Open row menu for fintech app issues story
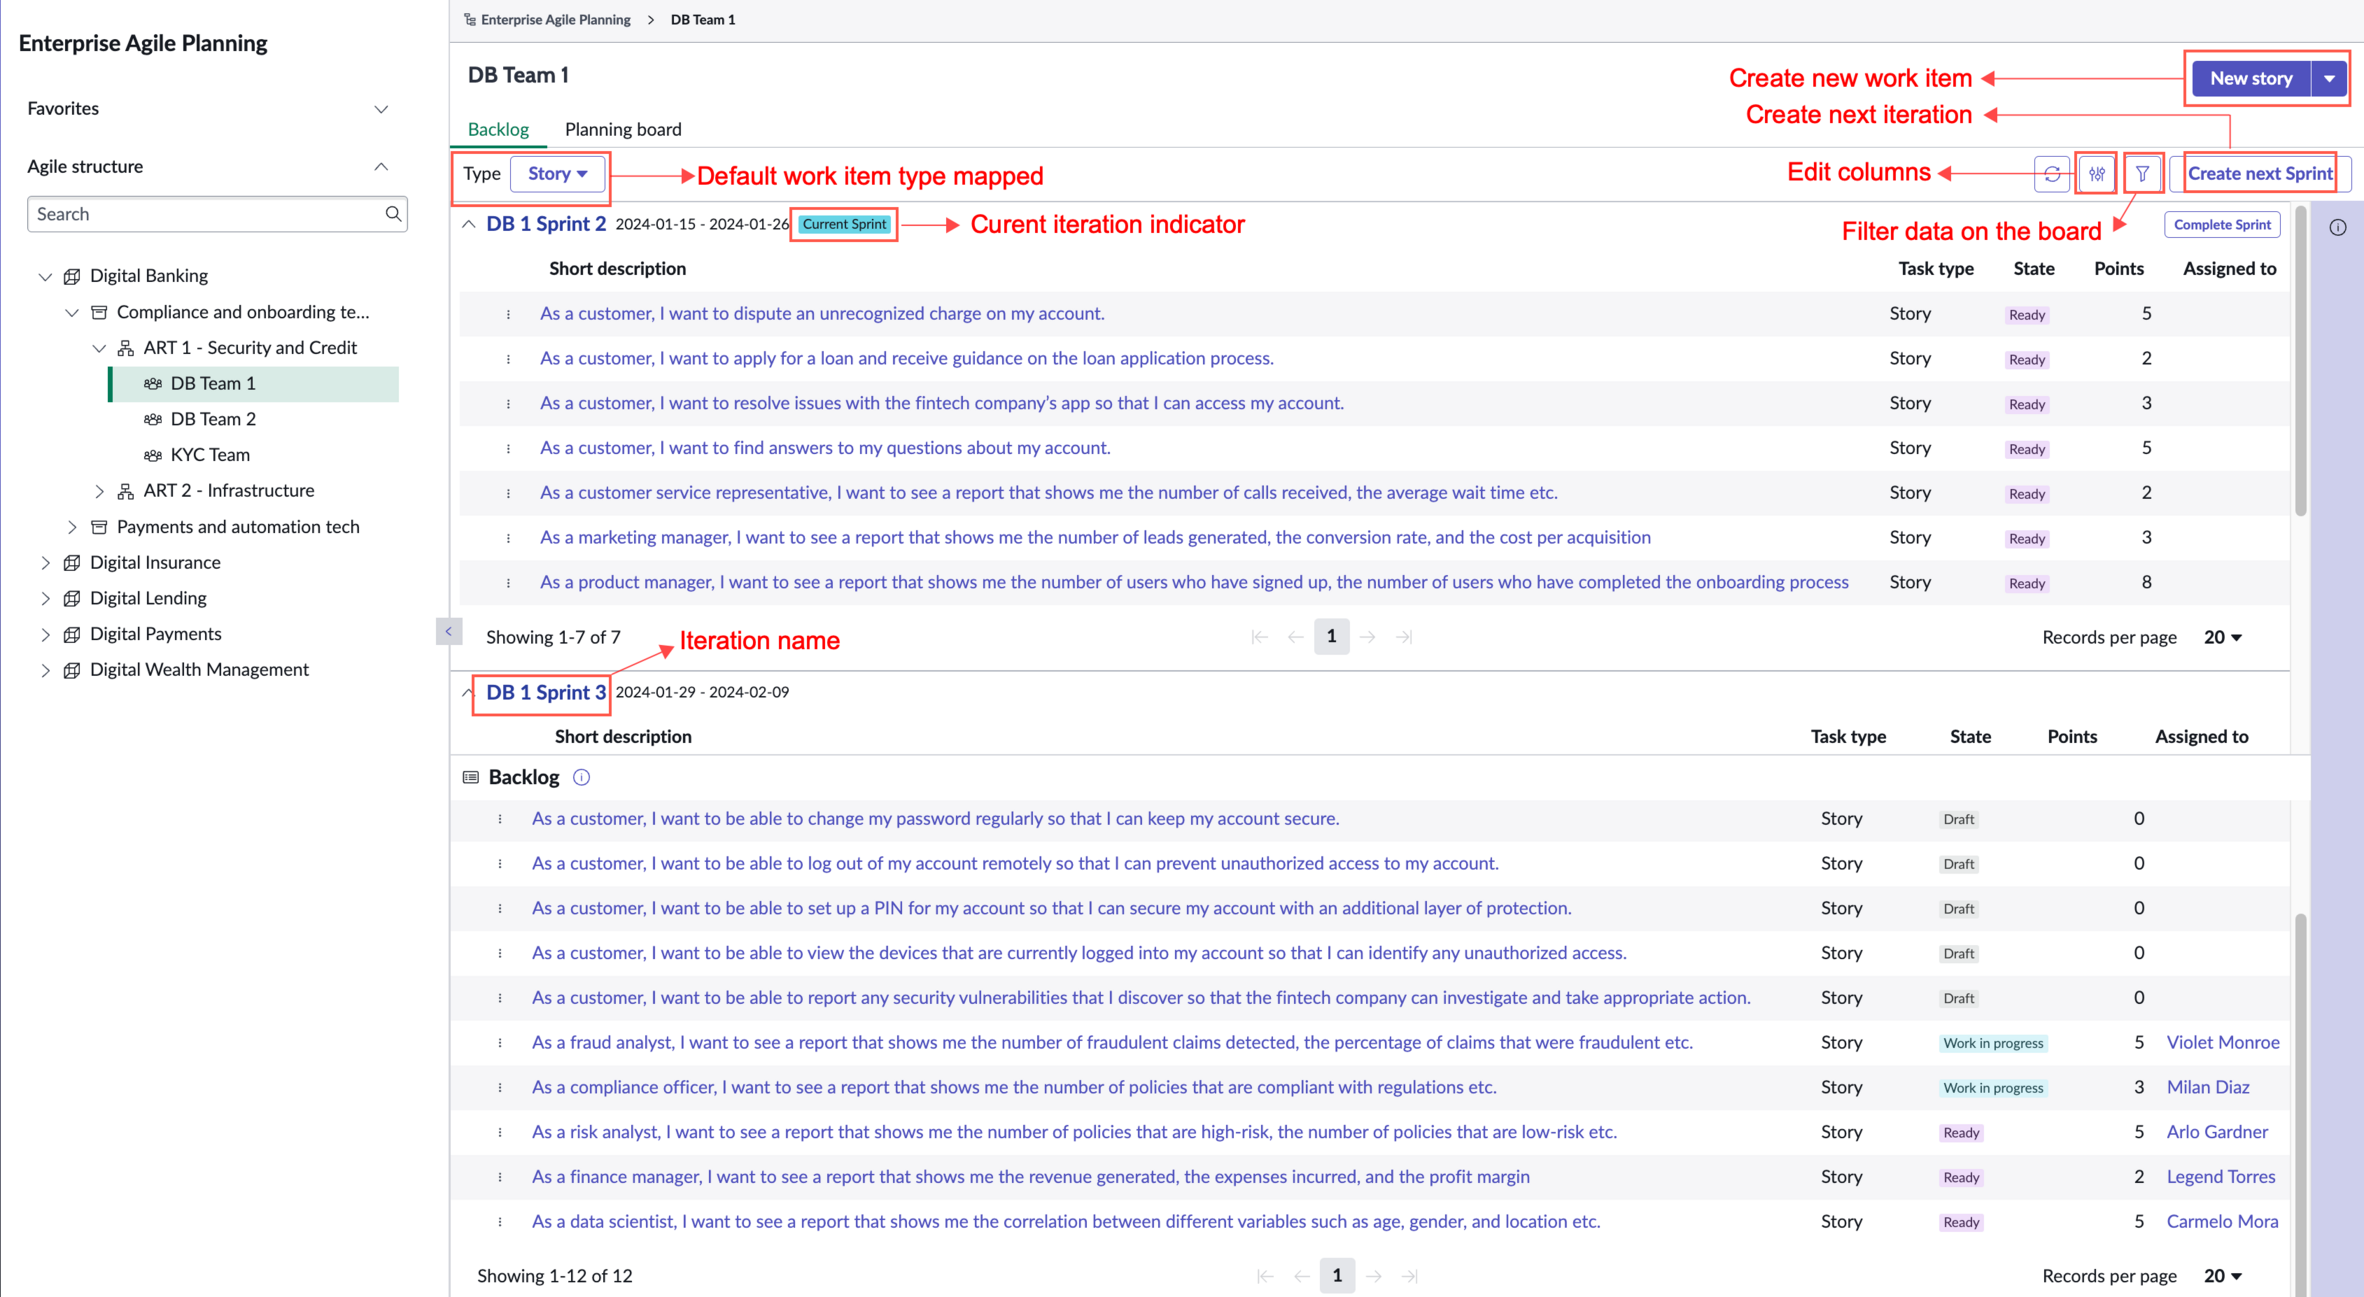The image size is (2364, 1297). point(508,404)
